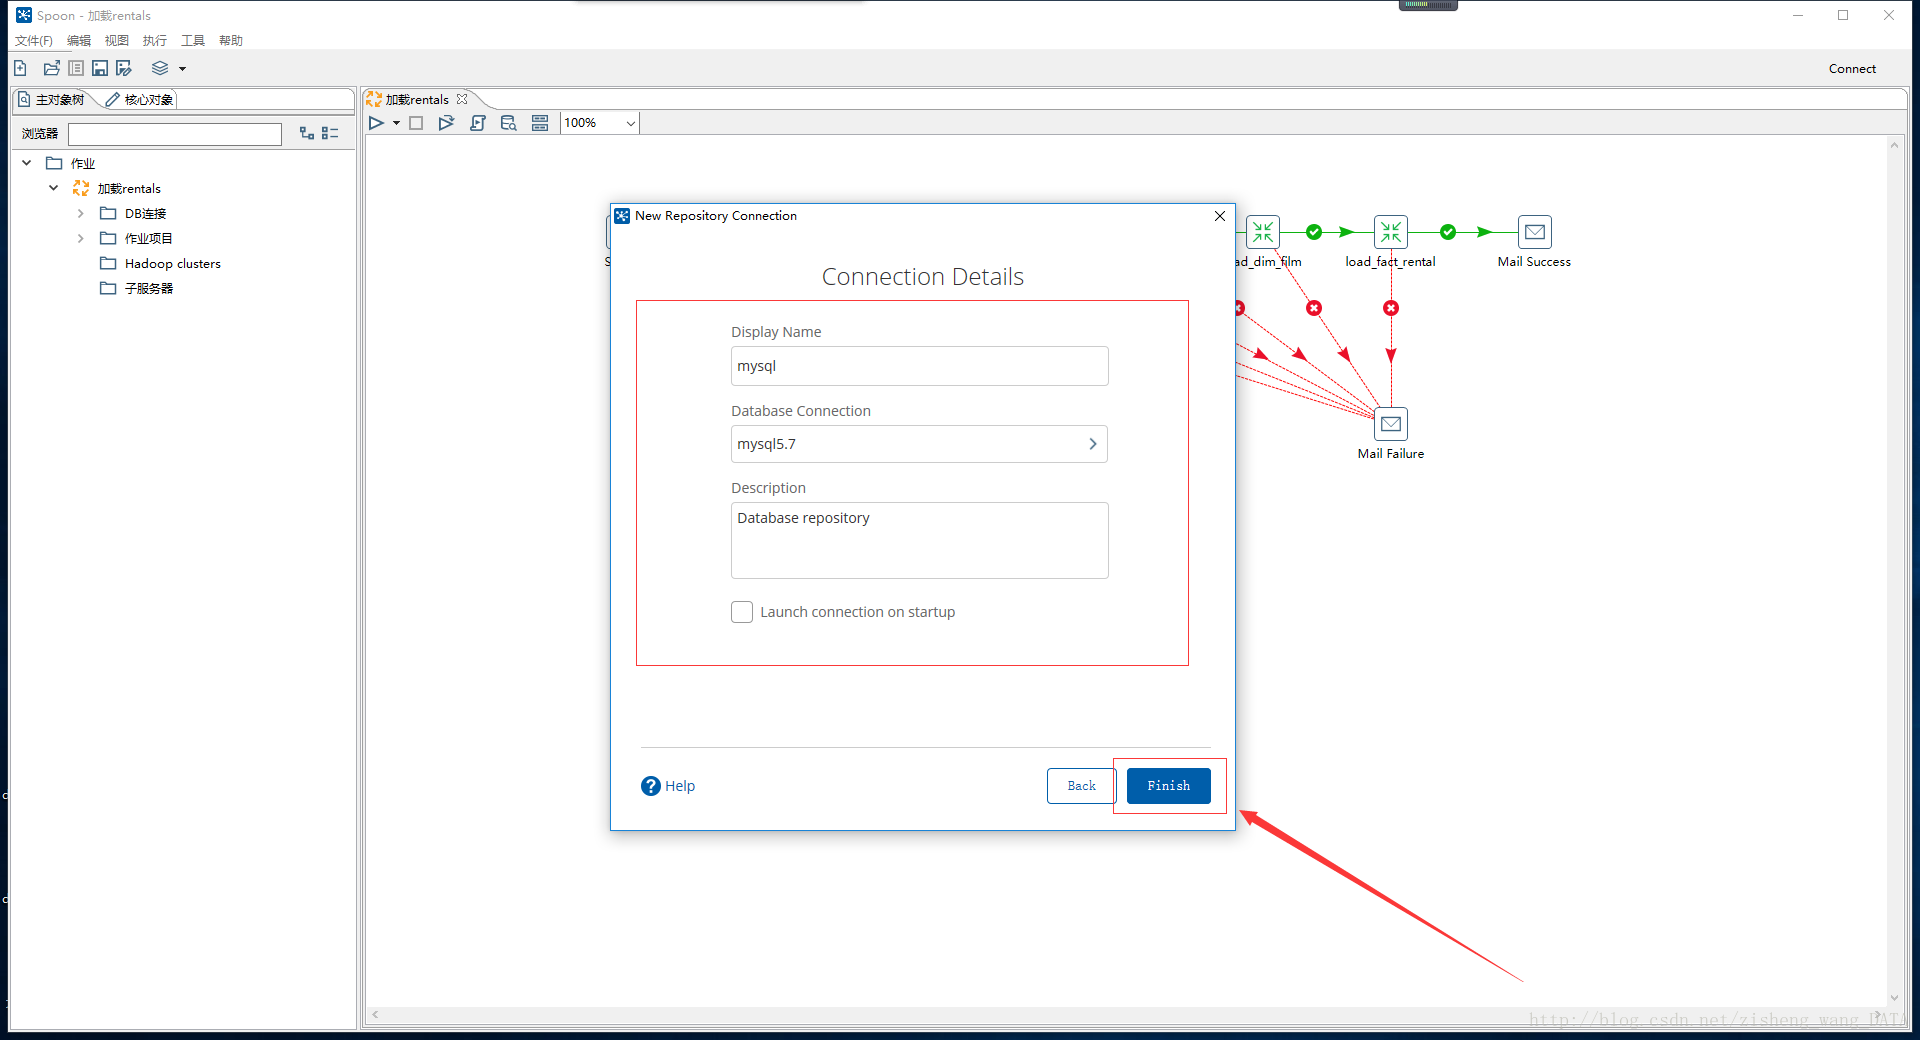The height and width of the screenshot is (1040, 1920).
Task: Select the 加载rentals job orange icon in tree
Action: [81, 188]
